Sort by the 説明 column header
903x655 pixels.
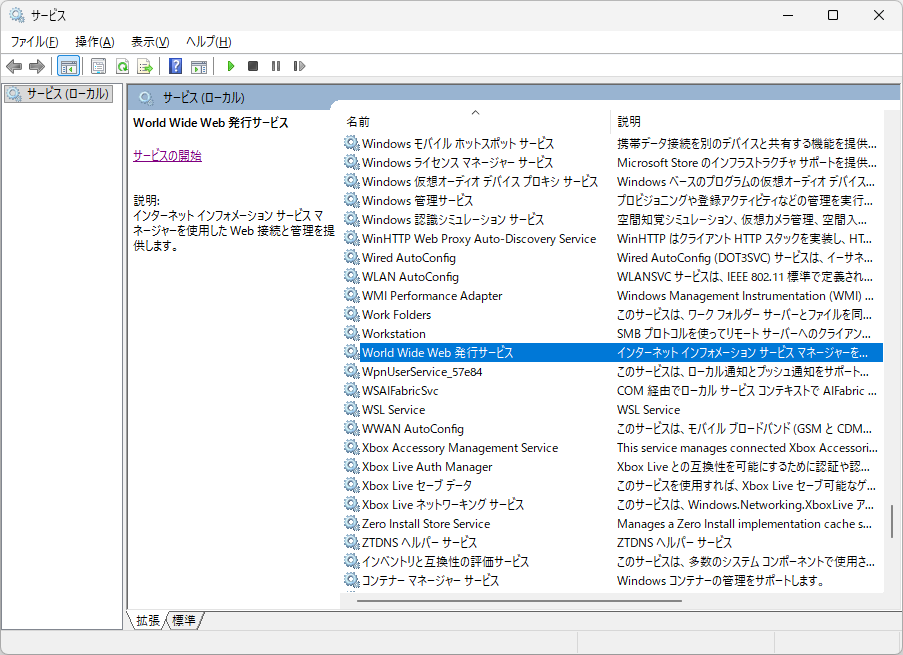(x=746, y=122)
